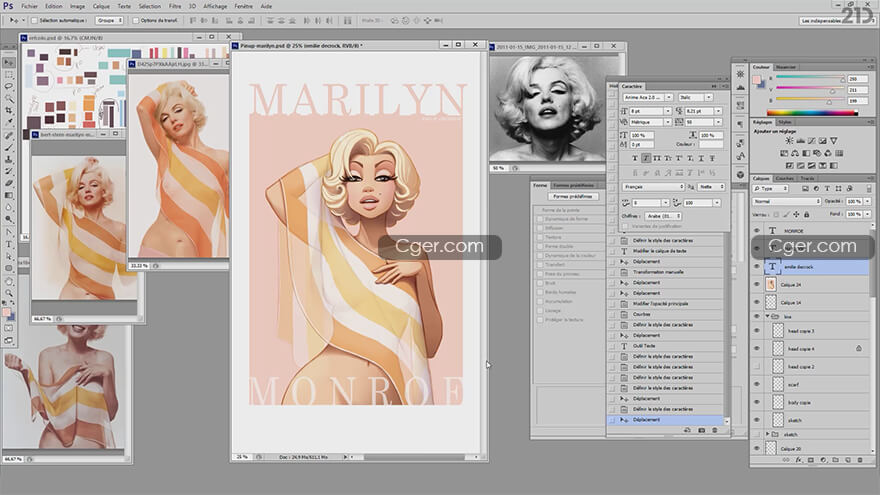Hide the Calque 14 layer
Image resolution: width=880 pixels, height=495 pixels.
coord(757,302)
